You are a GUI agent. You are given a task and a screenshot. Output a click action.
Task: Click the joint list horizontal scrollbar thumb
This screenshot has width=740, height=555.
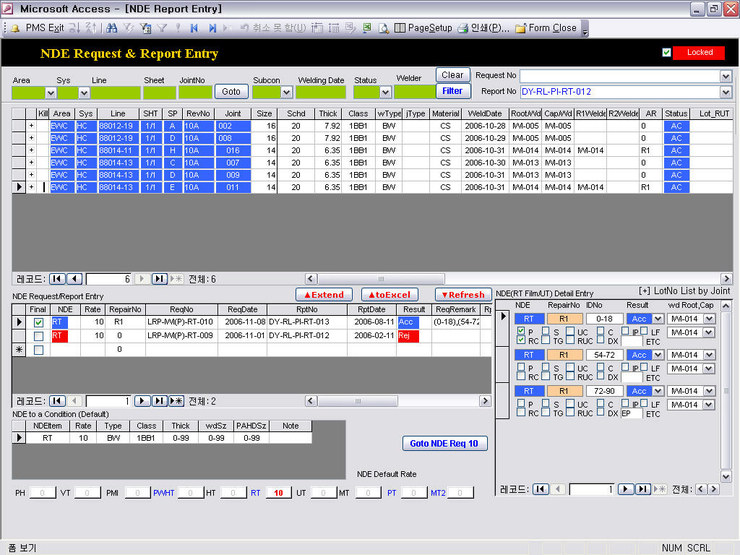[381, 278]
